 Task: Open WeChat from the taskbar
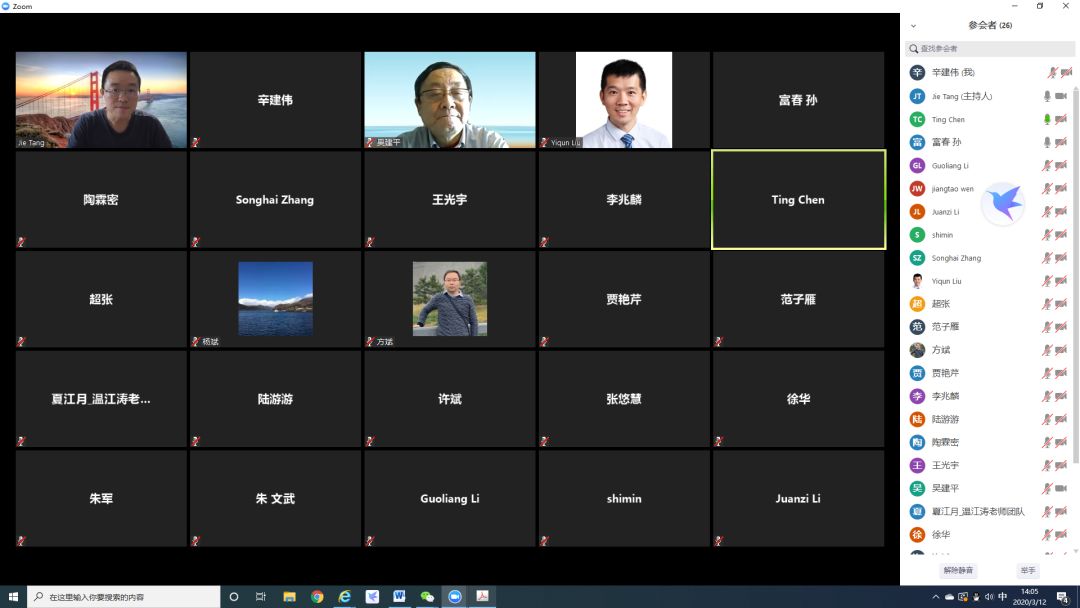[427, 597]
